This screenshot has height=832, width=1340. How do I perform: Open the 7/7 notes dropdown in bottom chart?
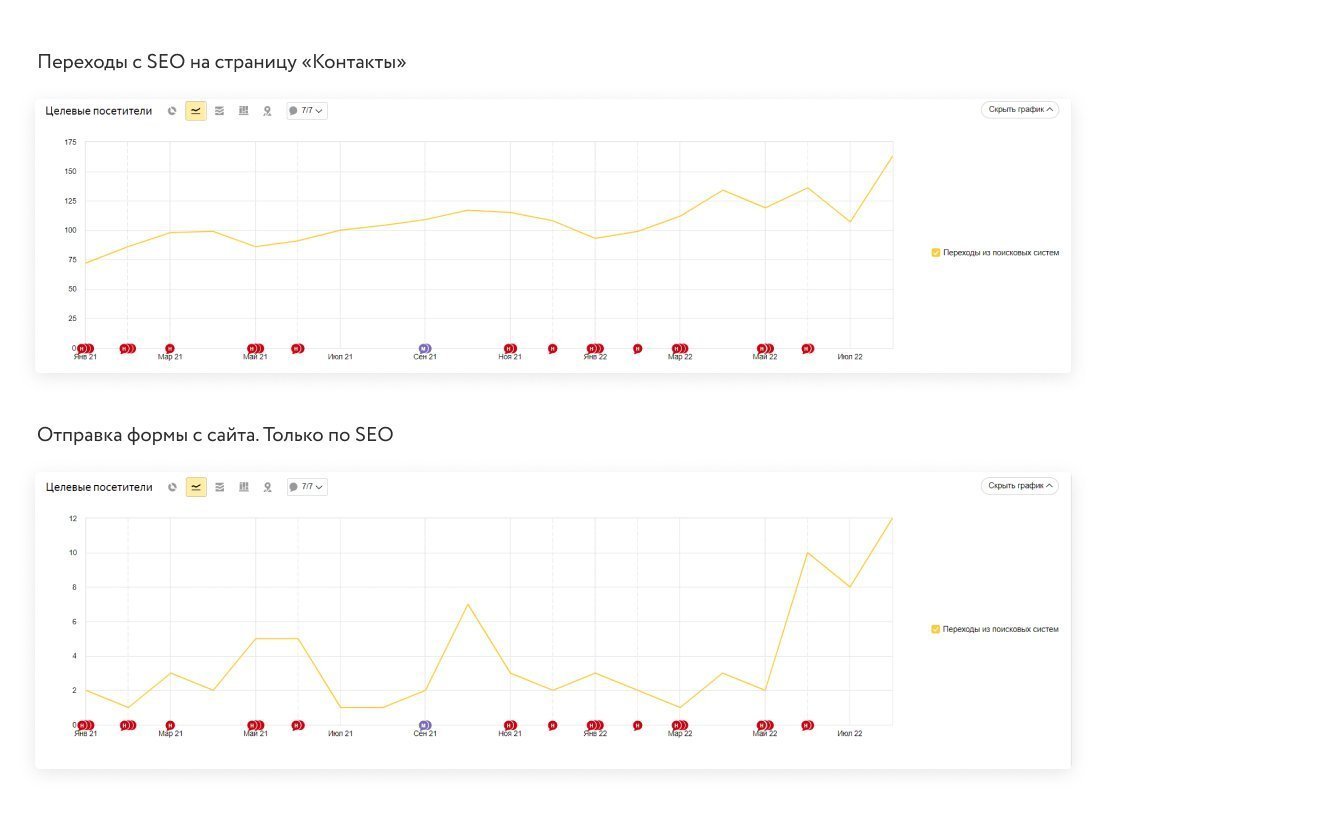tap(307, 487)
